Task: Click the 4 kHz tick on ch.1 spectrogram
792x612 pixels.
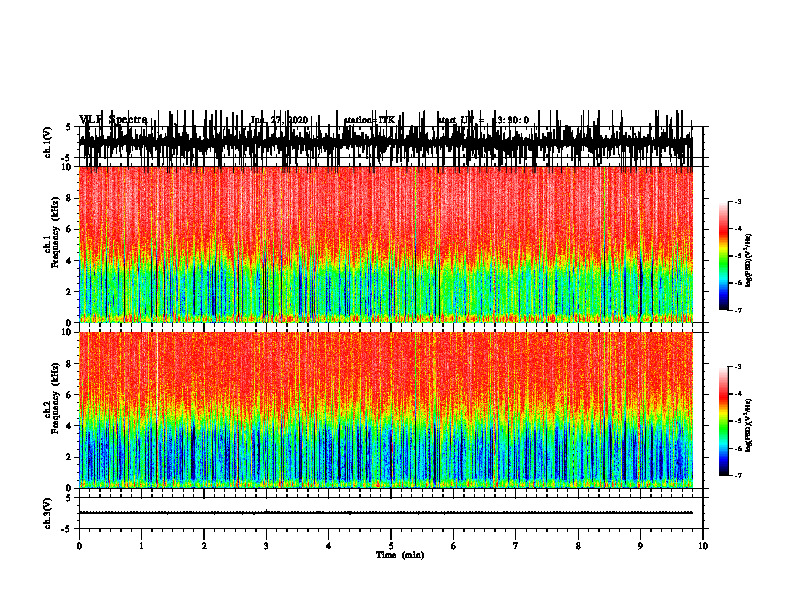Action: pos(69,261)
